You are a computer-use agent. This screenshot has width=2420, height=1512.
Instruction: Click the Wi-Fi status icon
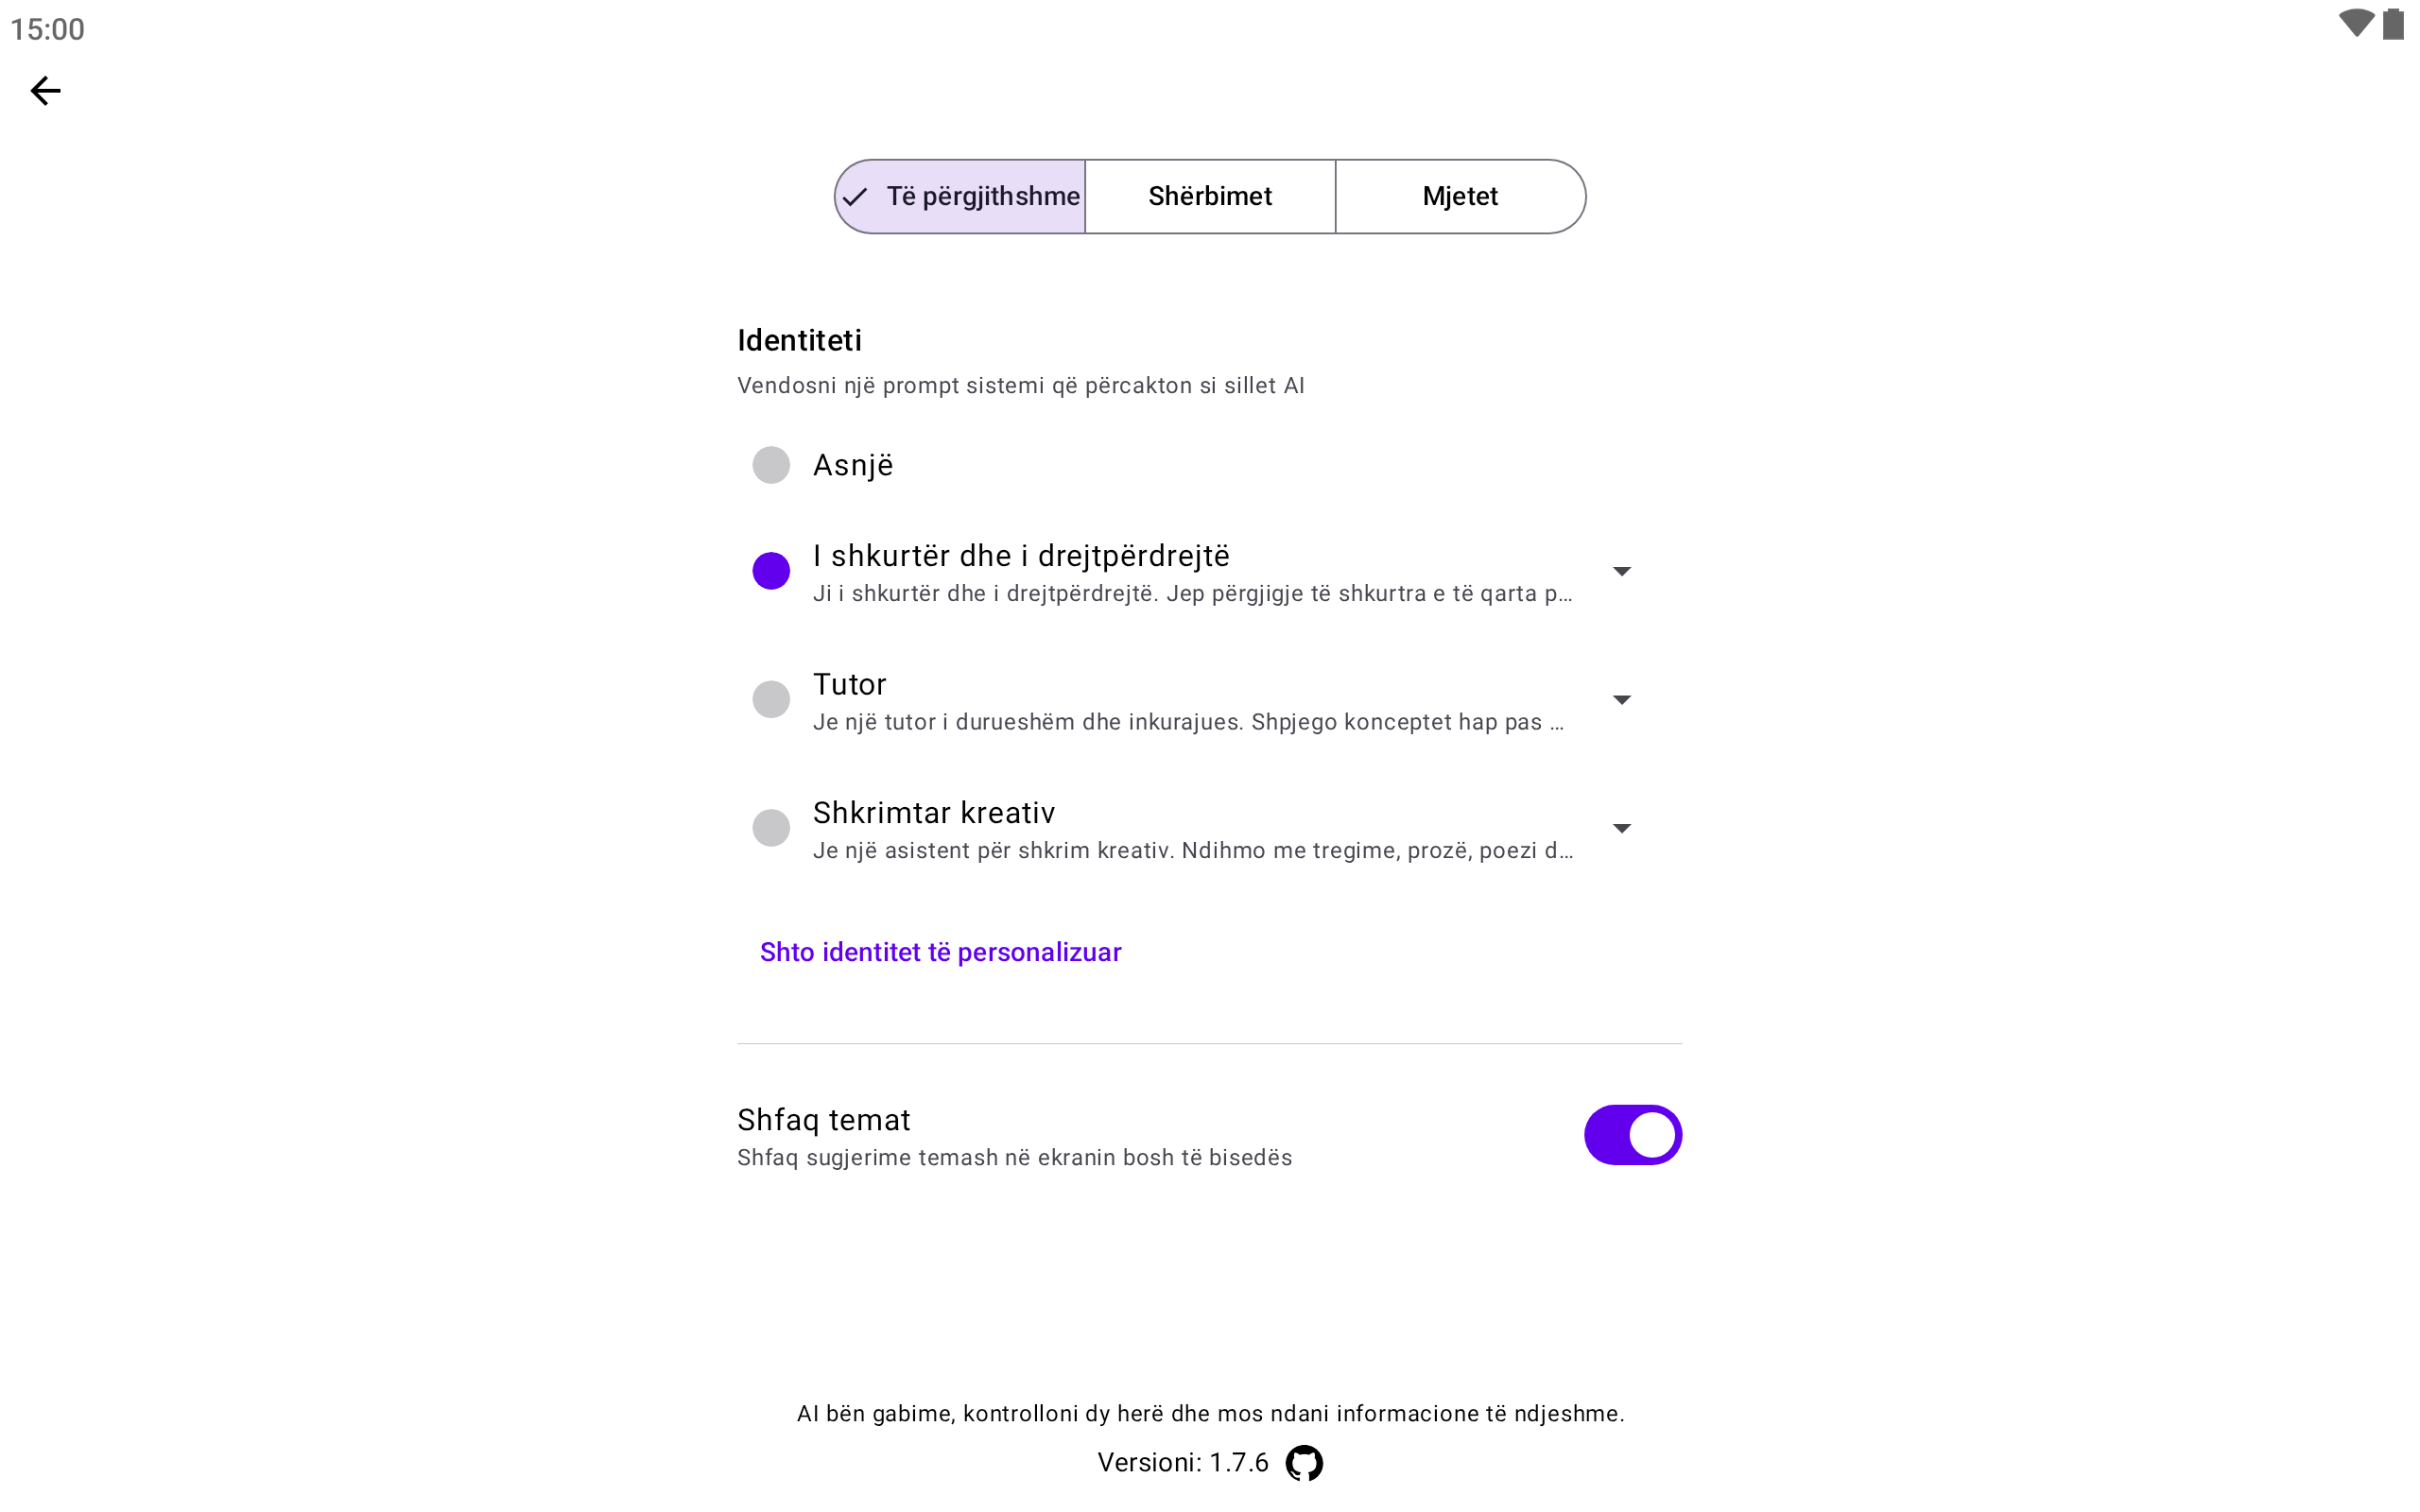click(2355, 24)
